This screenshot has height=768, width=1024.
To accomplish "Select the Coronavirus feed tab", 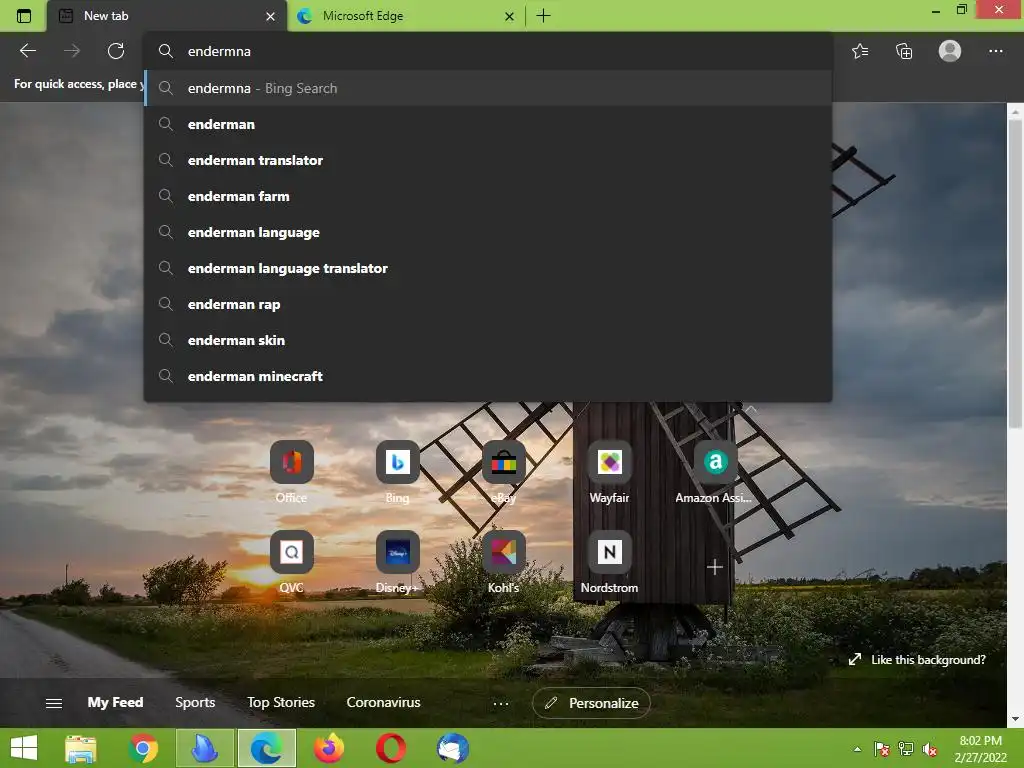I will tap(383, 702).
